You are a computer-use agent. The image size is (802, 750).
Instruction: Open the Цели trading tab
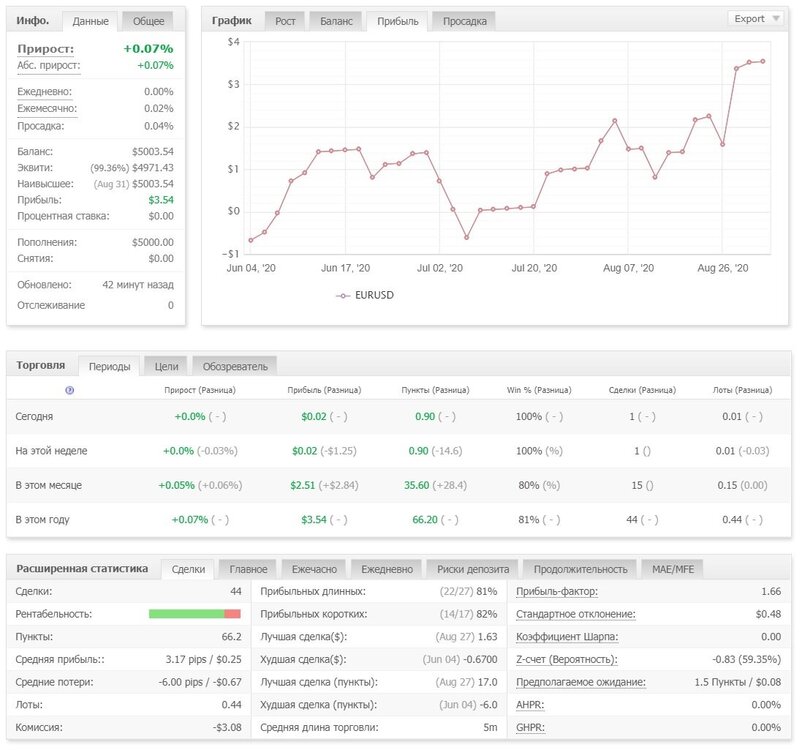pos(166,366)
